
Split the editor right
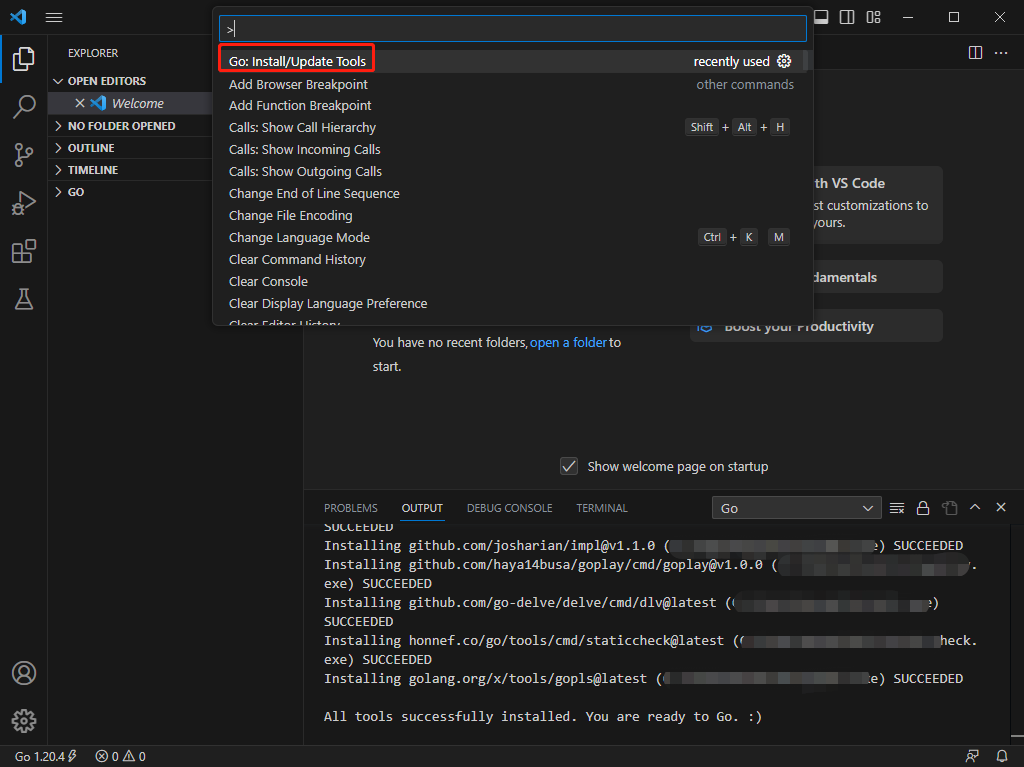975,52
